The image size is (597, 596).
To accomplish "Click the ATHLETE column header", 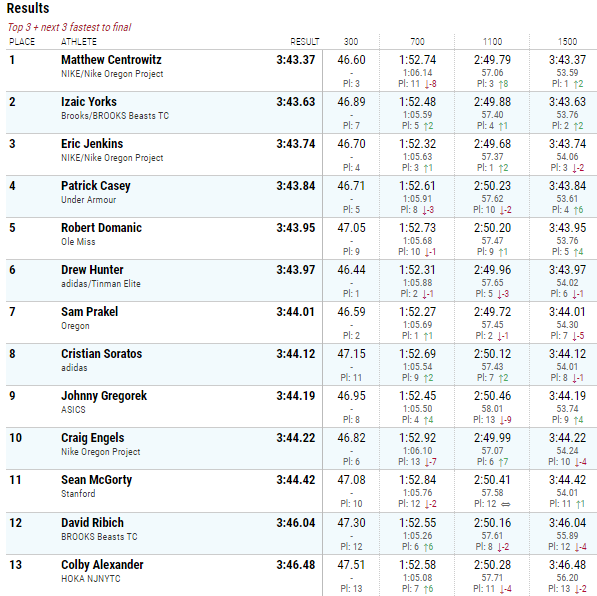I will point(79,42).
